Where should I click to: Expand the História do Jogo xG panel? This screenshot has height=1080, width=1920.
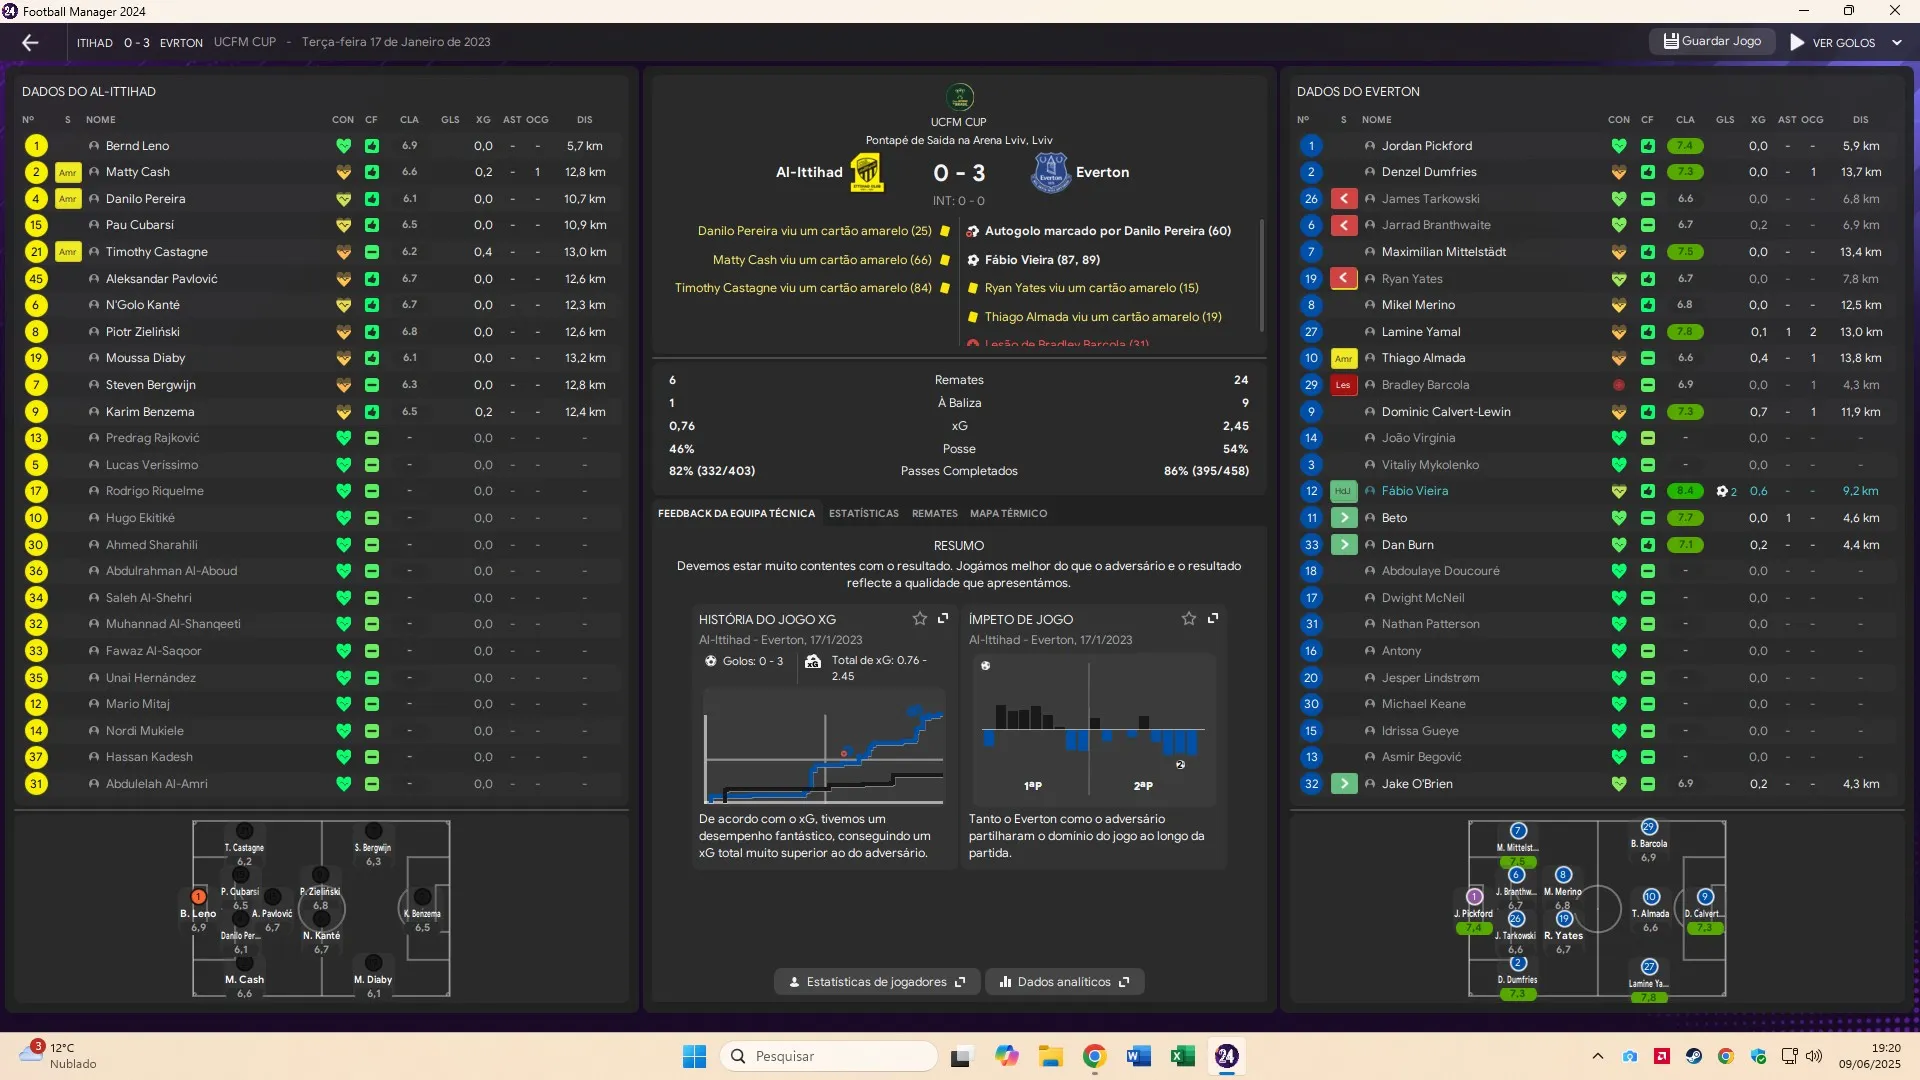943,619
